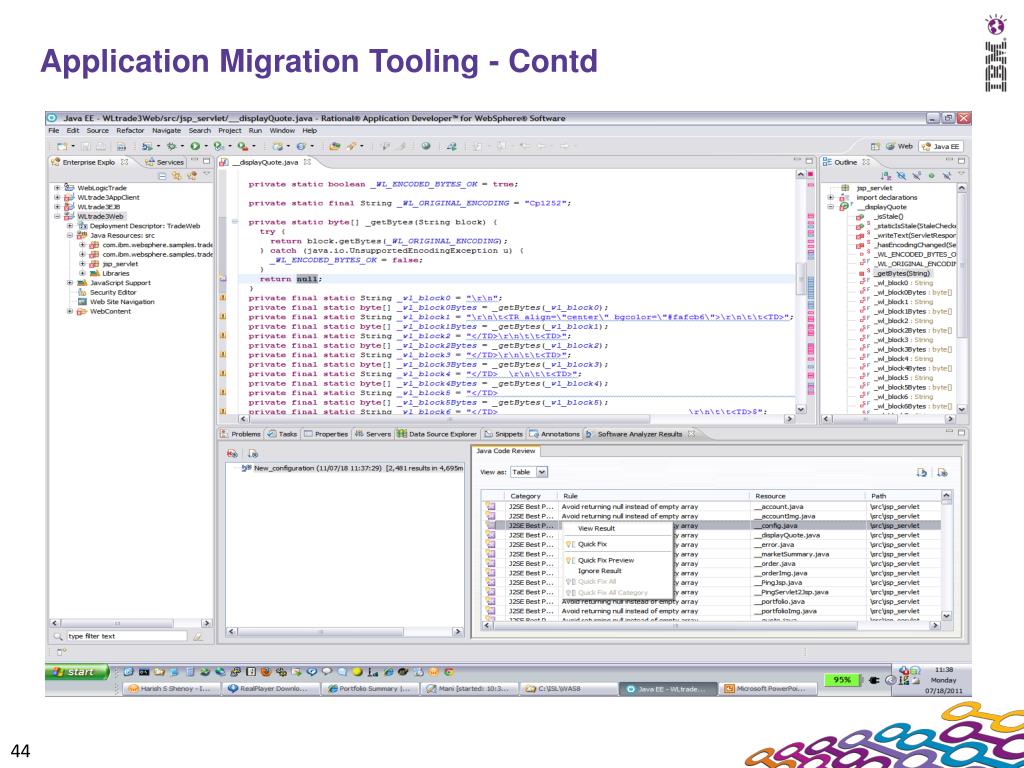Screen dimensions: 1024x768
Task: Click the green Run toolbar icon
Action: coord(195,147)
